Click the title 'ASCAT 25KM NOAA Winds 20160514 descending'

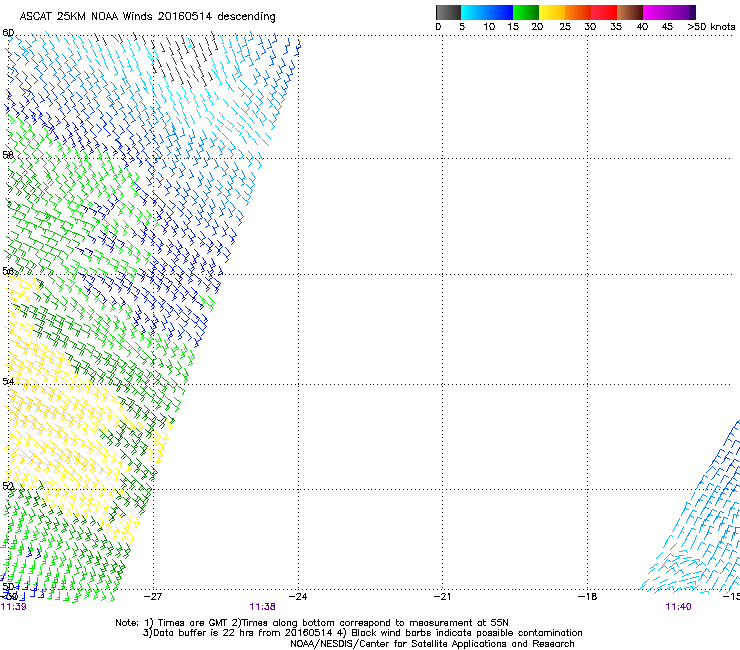[147, 17]
